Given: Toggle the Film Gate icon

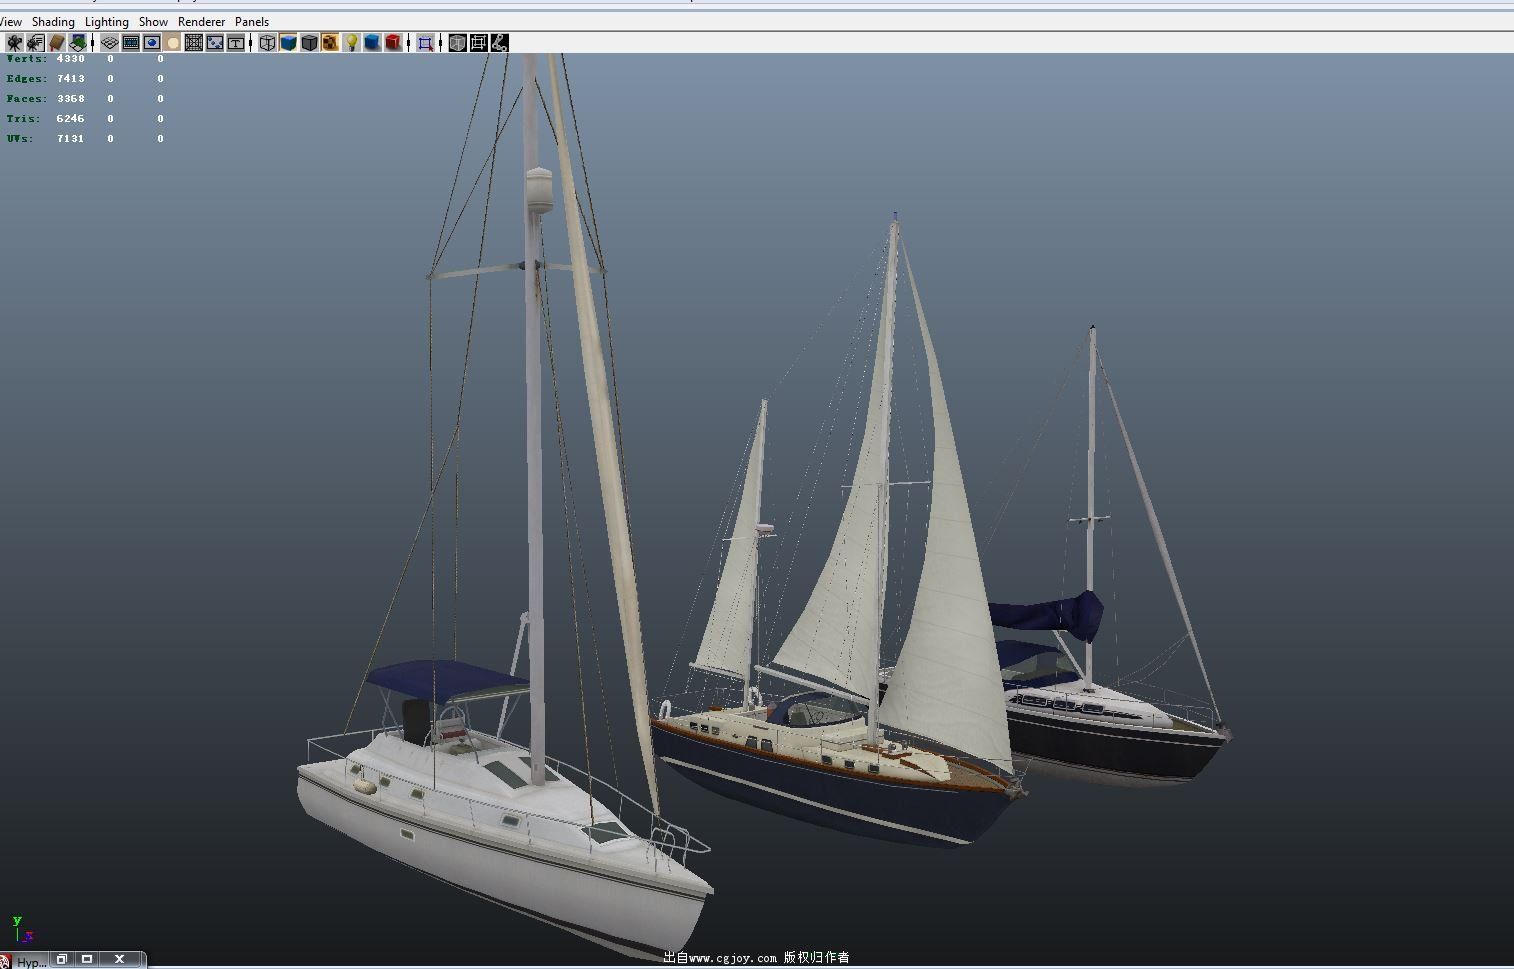Looking at the screenshot, I should point(131,43).
